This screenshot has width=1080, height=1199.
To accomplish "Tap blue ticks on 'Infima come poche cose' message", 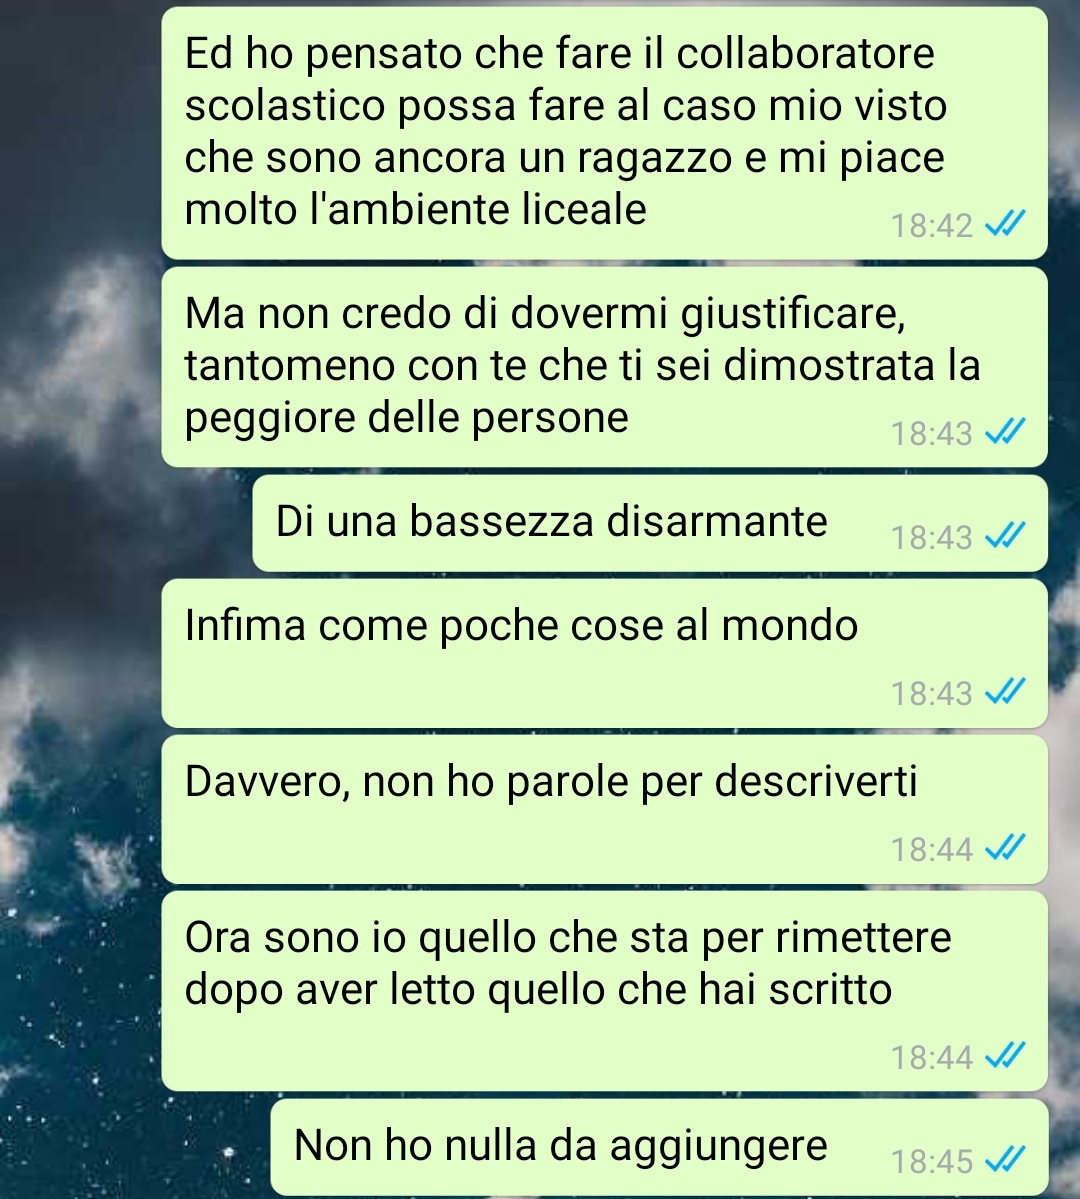I will [1004, 693].
